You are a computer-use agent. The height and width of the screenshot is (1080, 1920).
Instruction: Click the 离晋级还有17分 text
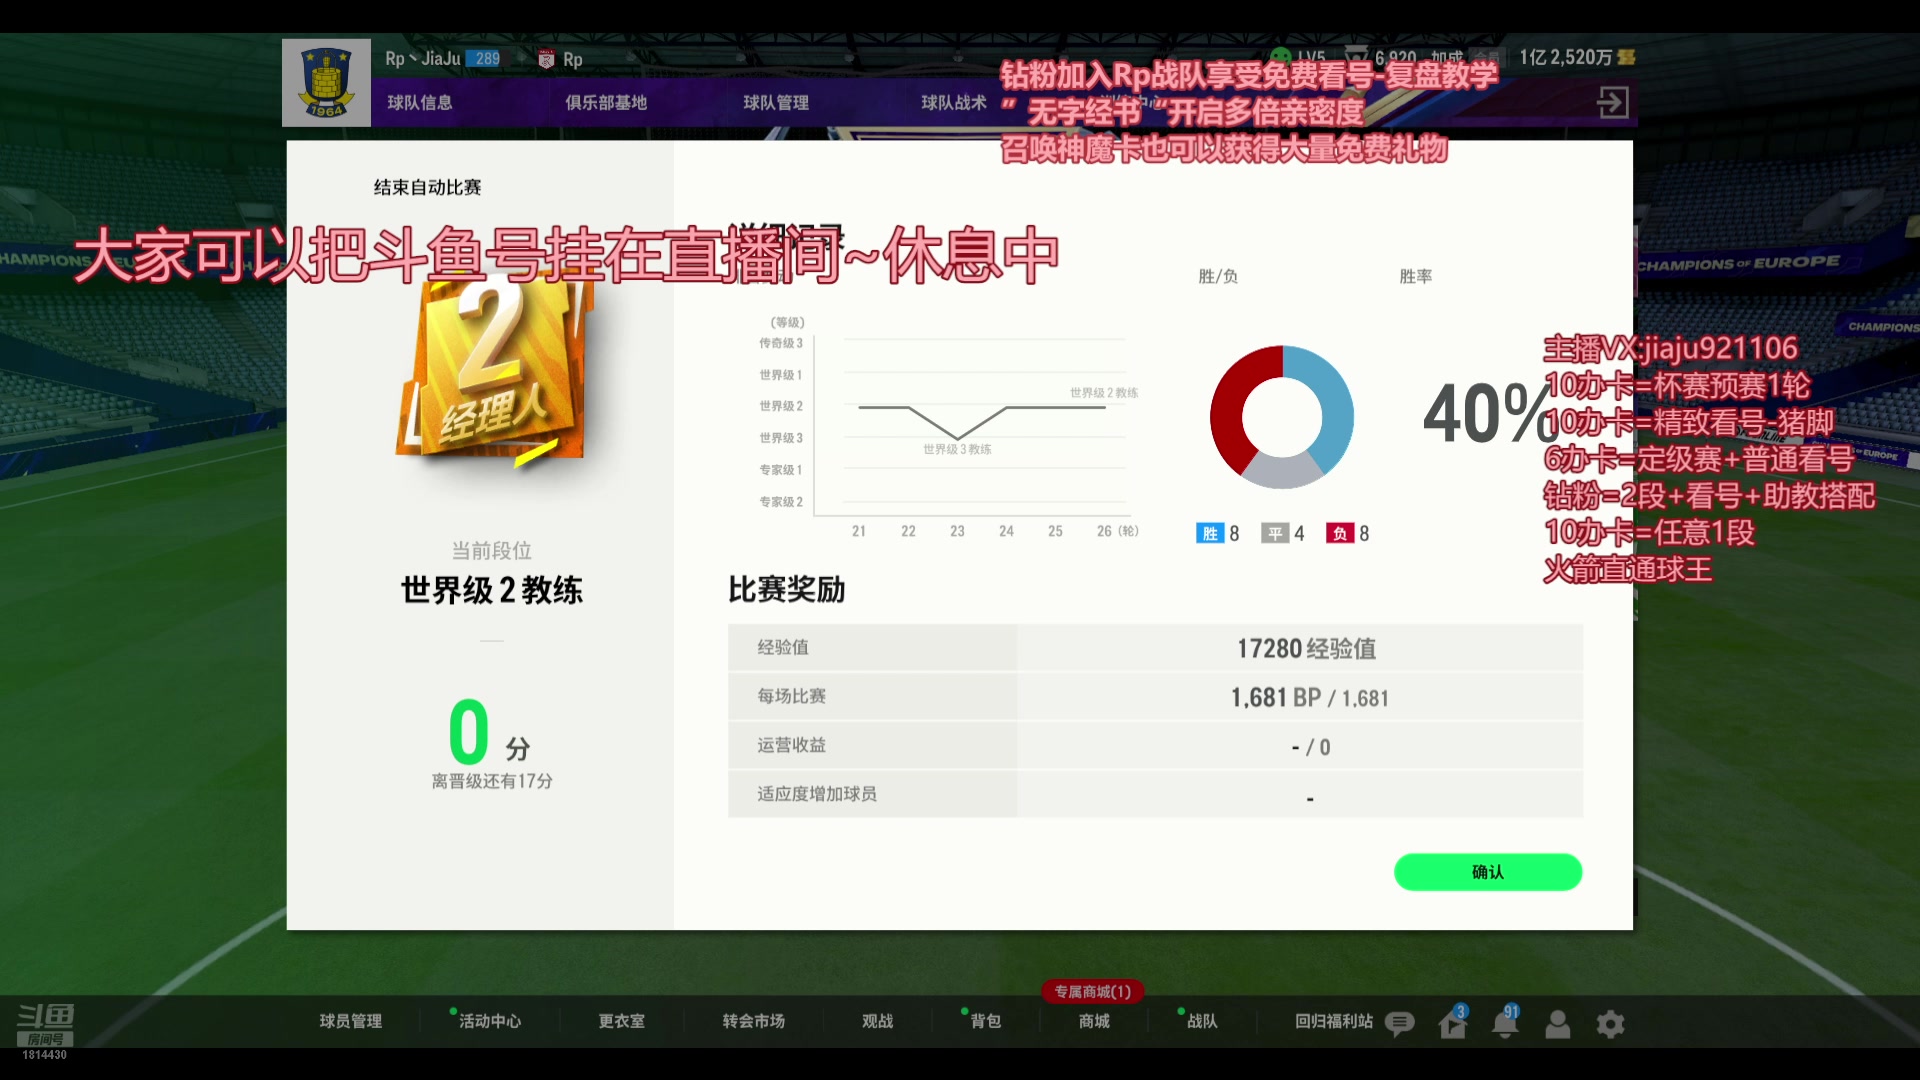click(x=492, y=781)
